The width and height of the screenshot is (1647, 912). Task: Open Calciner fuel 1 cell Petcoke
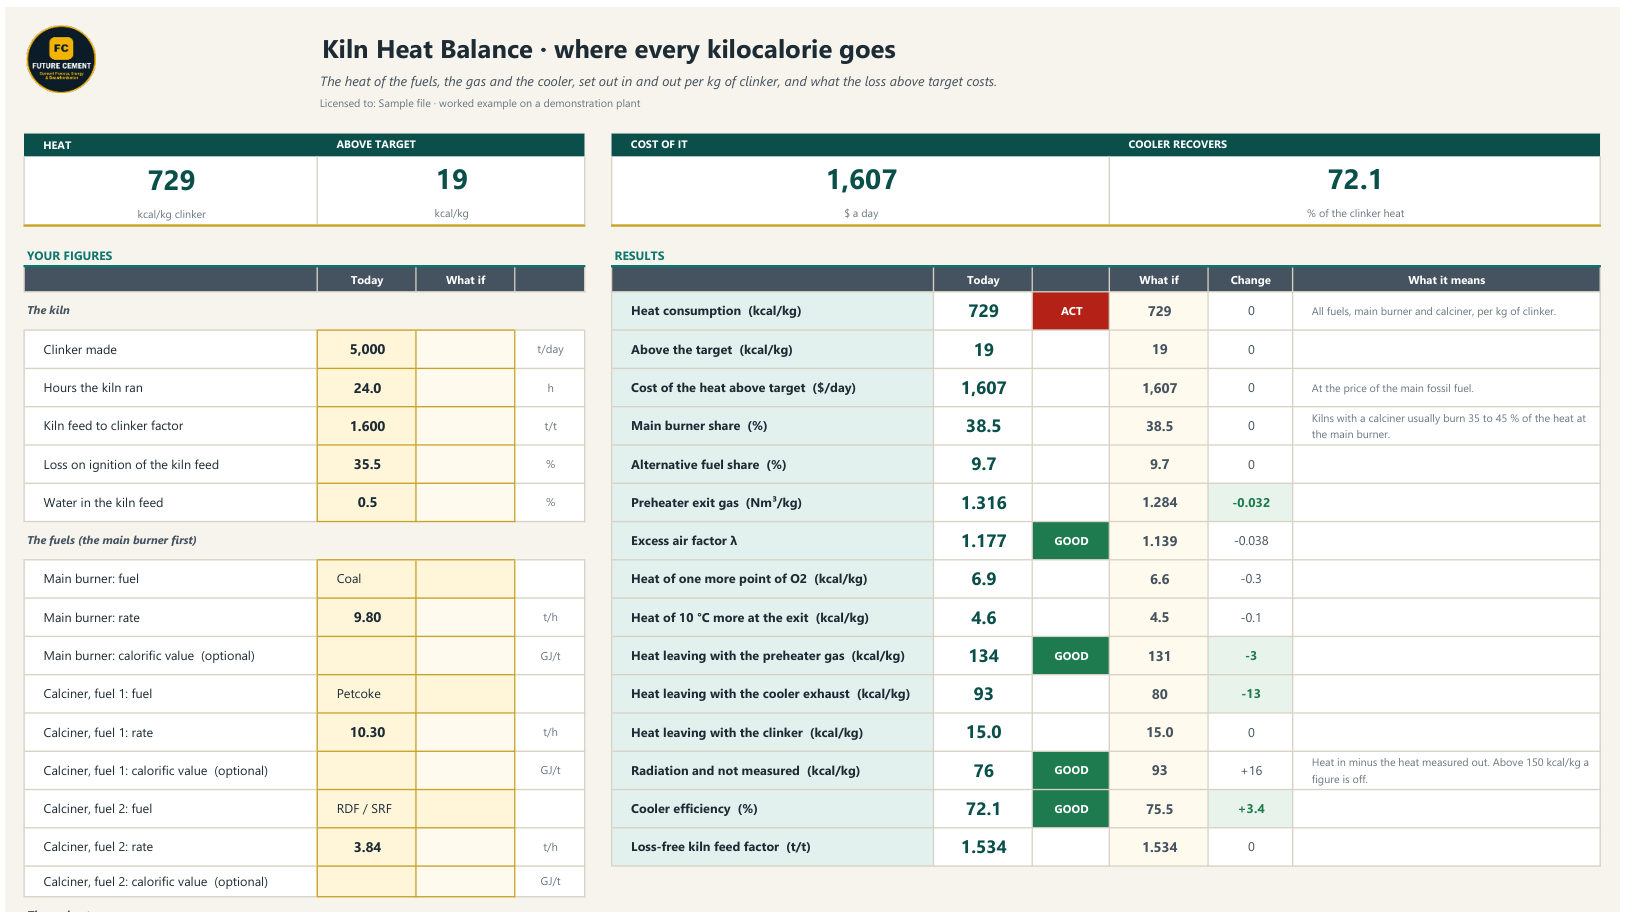367,694
